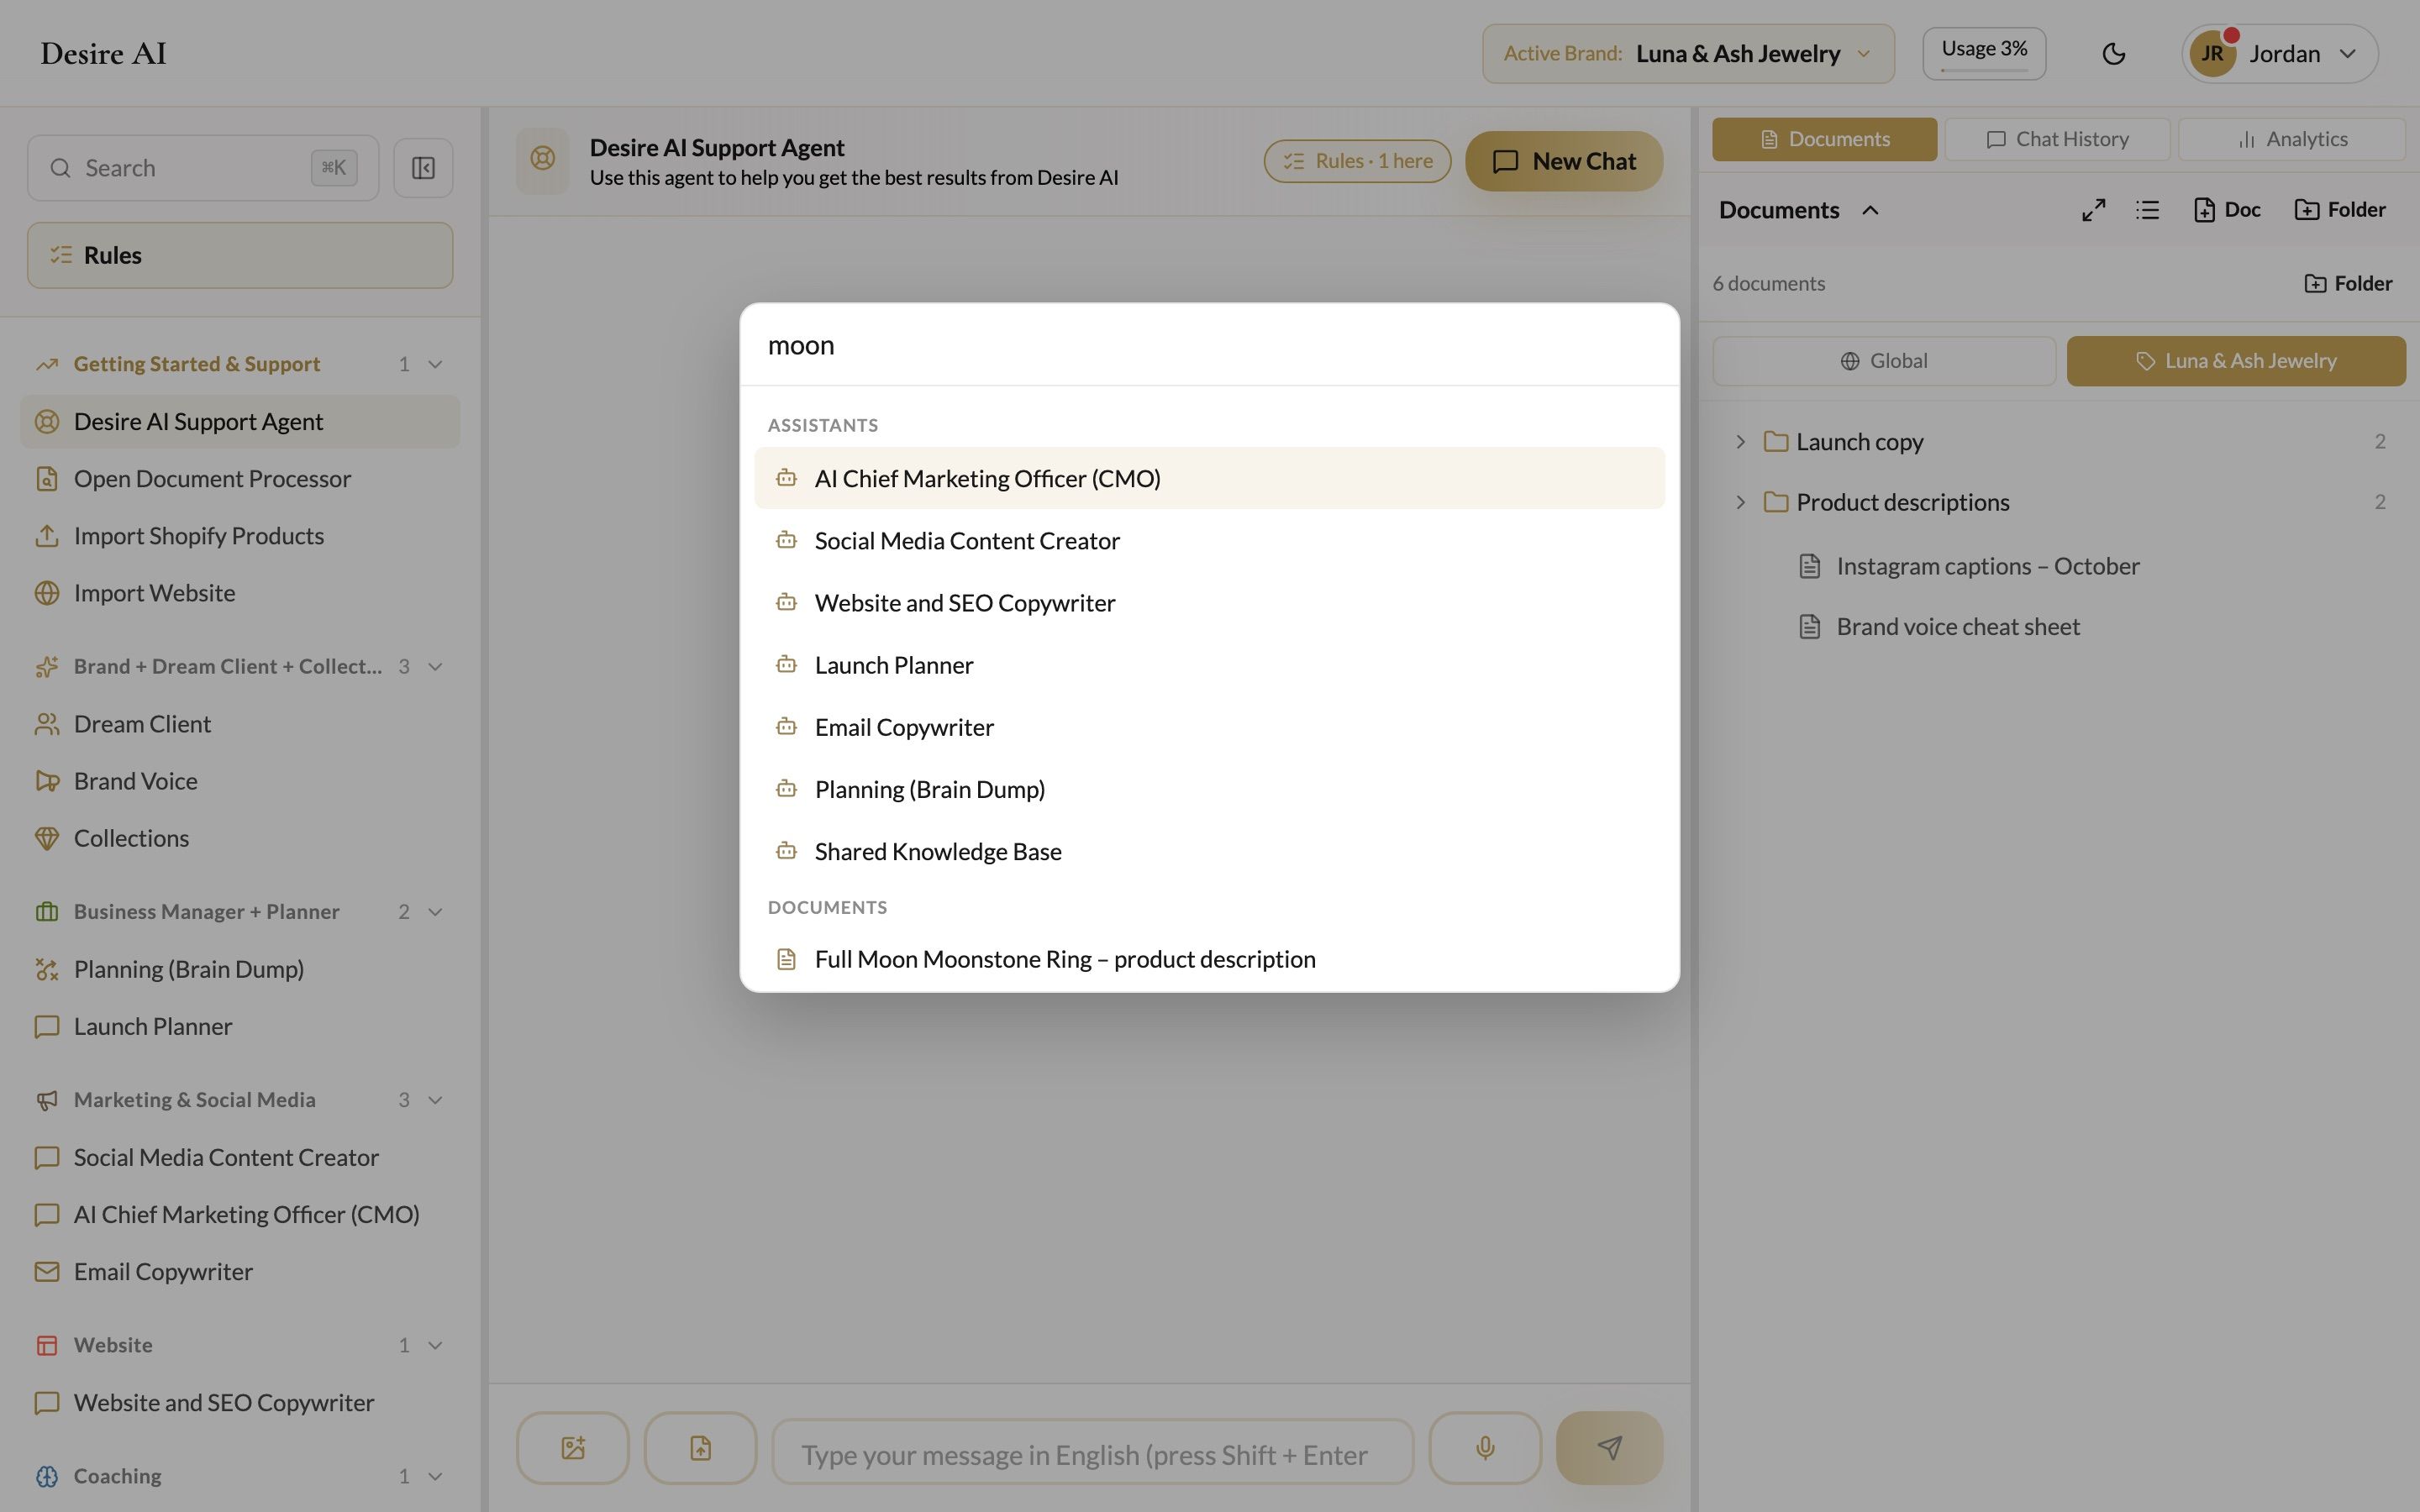Collapse Marketing & Social Media section
The width and height of the screenshot is (2420, 1512).
[x=435, y=1100]
